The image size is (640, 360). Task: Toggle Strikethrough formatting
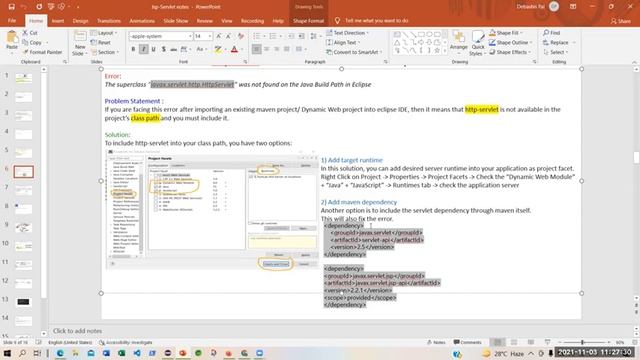pyautogui.click(x=173, y=49)
